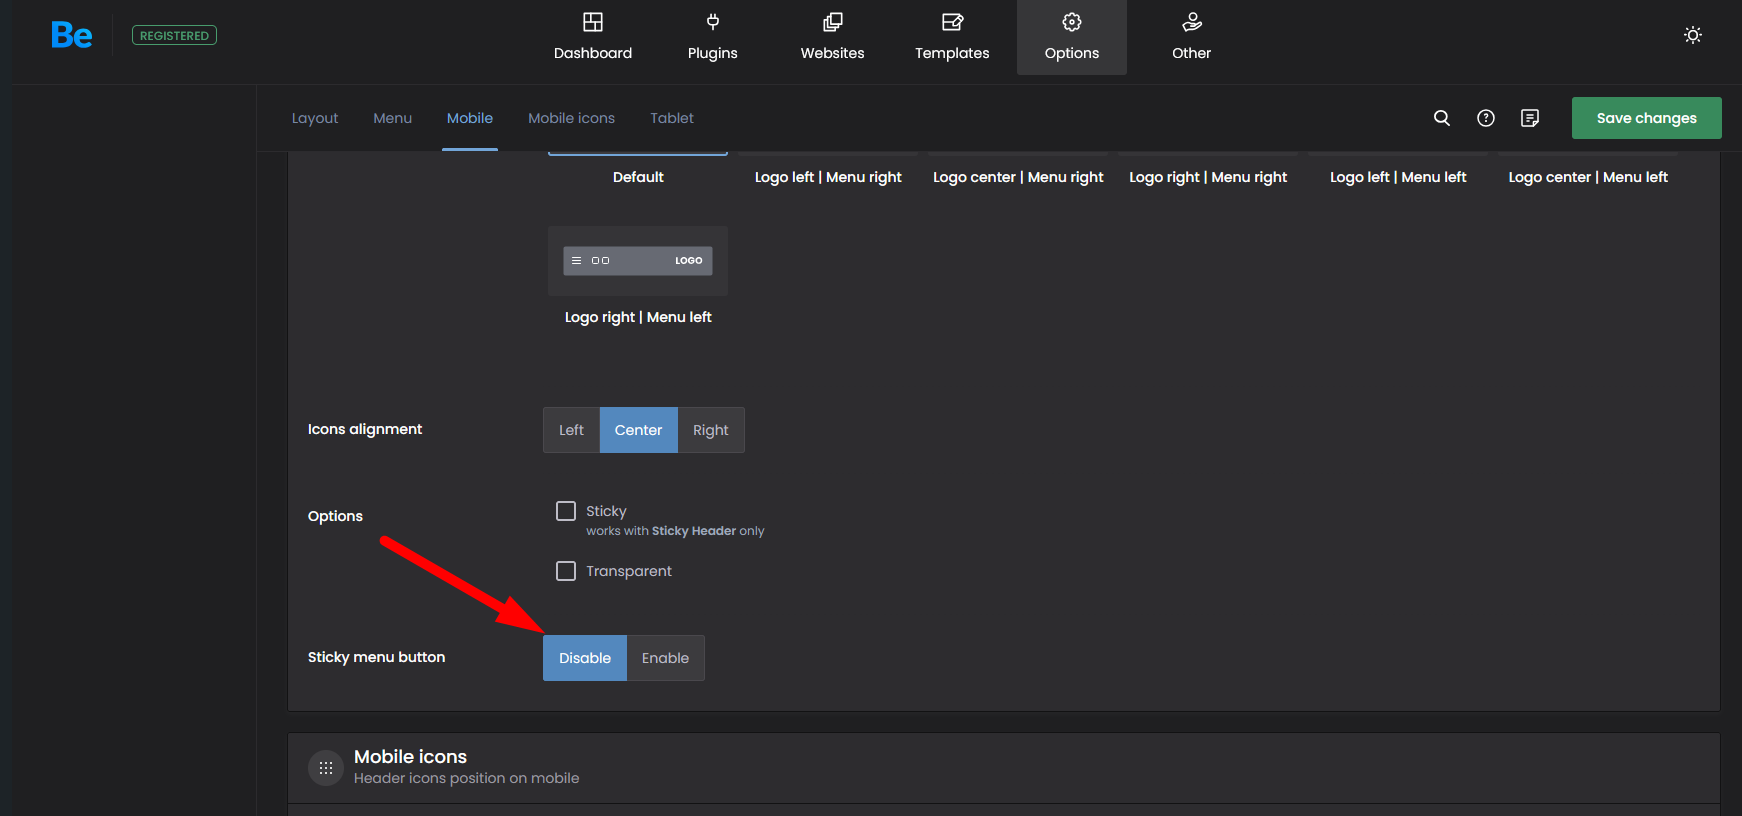Set Sticky menu button to Disable
This screenshot has width=1742, height=816.
(x=585, y=658)
